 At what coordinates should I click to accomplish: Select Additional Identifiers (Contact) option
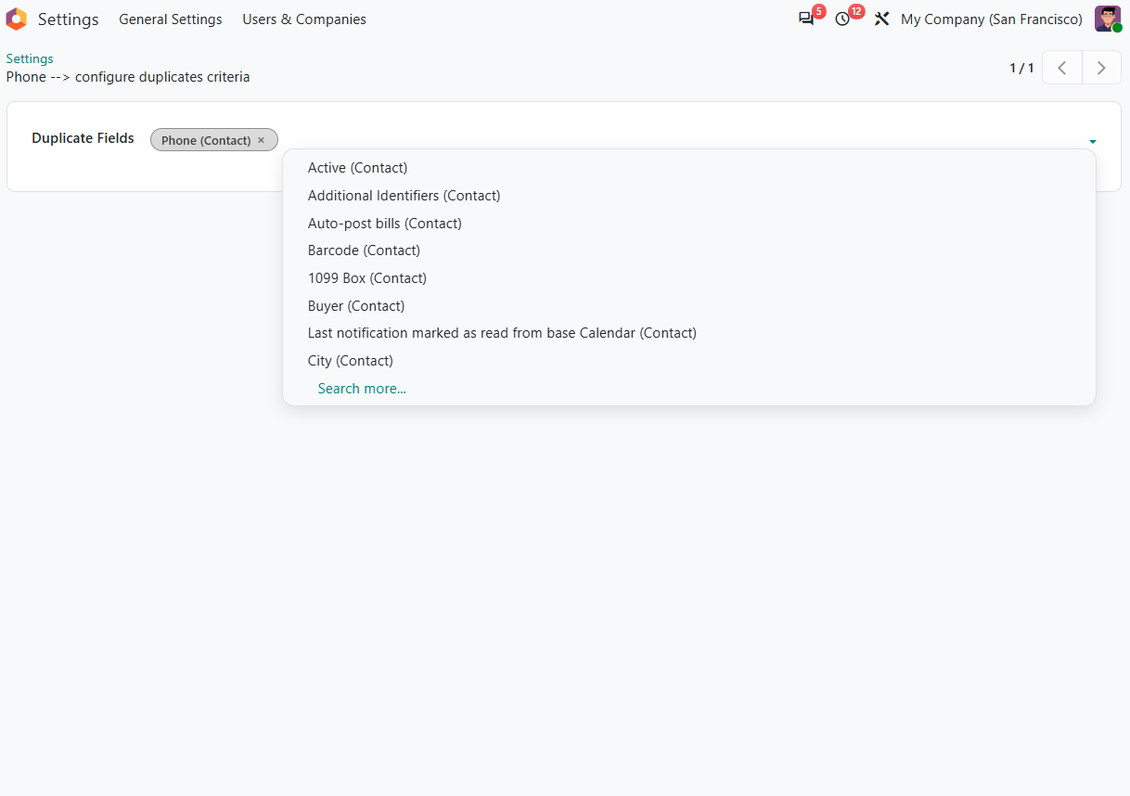[689, 195]
